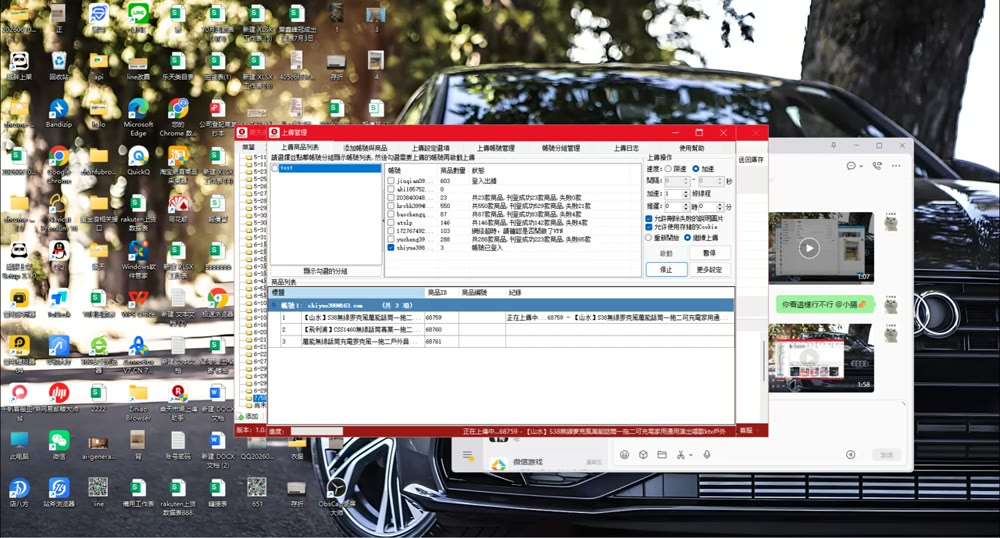This screenshot has width=1000, height=538.
Task: Adjust the delay hours spinner arrows
Action: pos(686,207)
